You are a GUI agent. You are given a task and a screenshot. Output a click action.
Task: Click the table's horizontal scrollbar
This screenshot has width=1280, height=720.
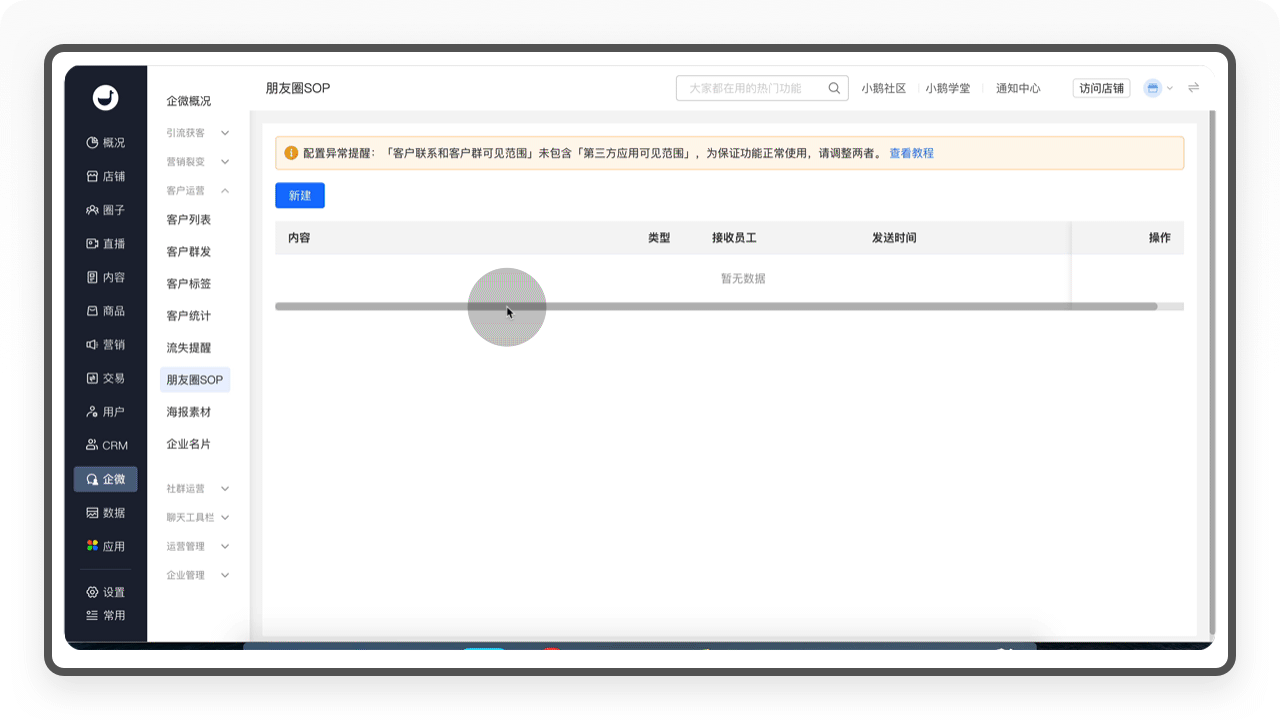(716, 307)
